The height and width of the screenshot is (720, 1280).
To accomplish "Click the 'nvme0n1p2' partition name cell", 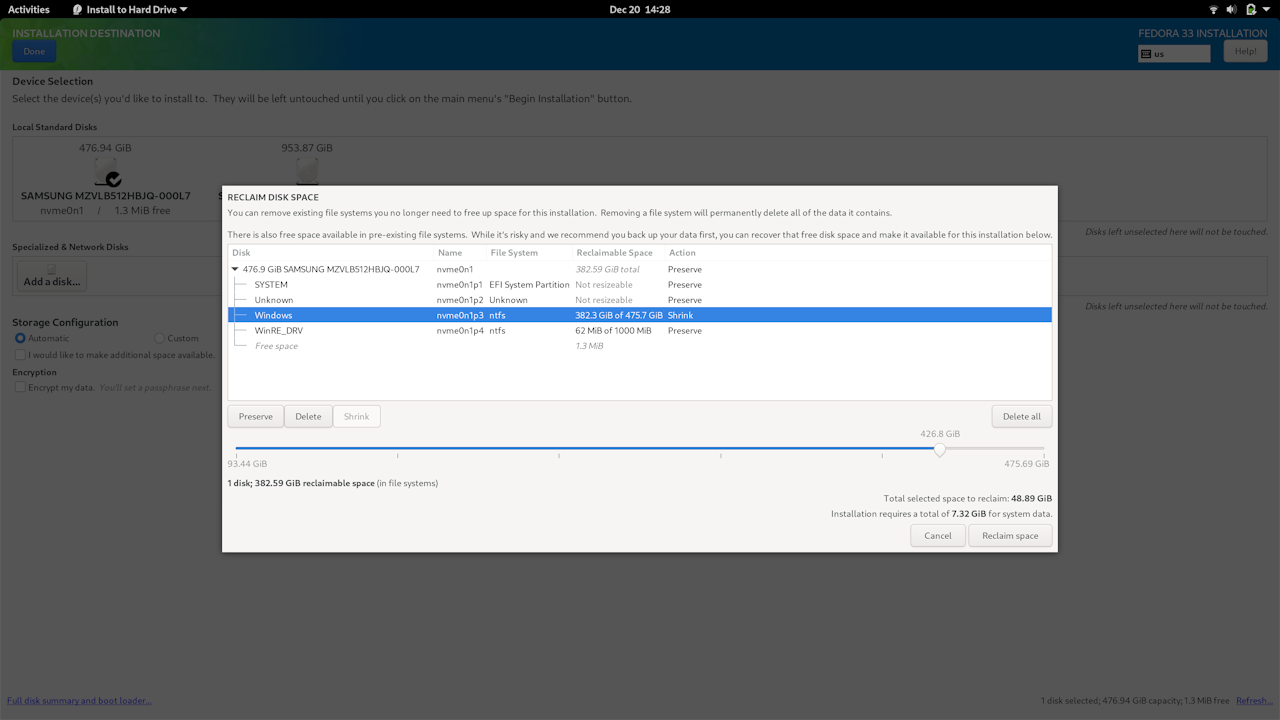I will (x=460, y=300).
